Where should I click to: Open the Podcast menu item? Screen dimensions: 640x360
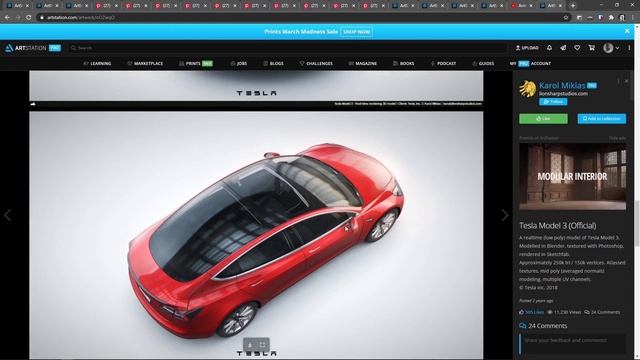click(443, 64)
